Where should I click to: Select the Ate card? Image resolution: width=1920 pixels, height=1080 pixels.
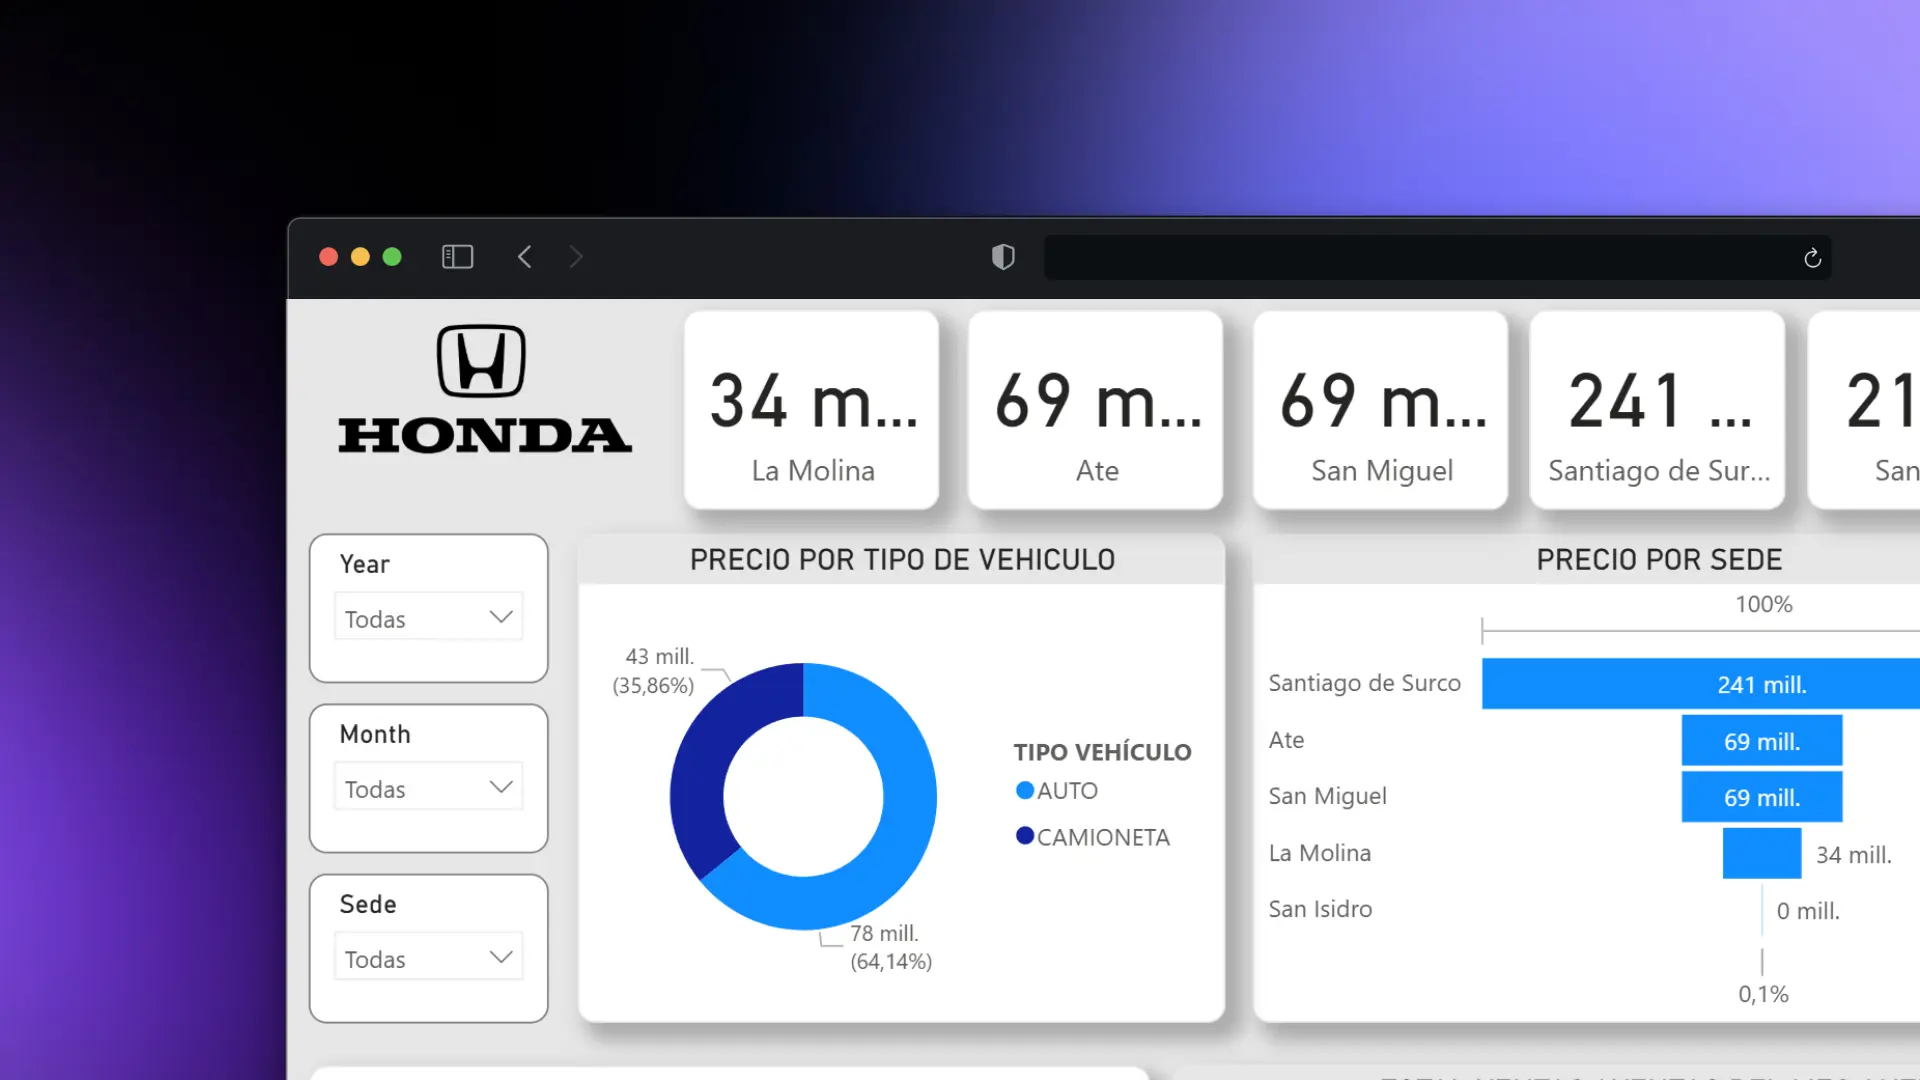tap(1096, 410)
